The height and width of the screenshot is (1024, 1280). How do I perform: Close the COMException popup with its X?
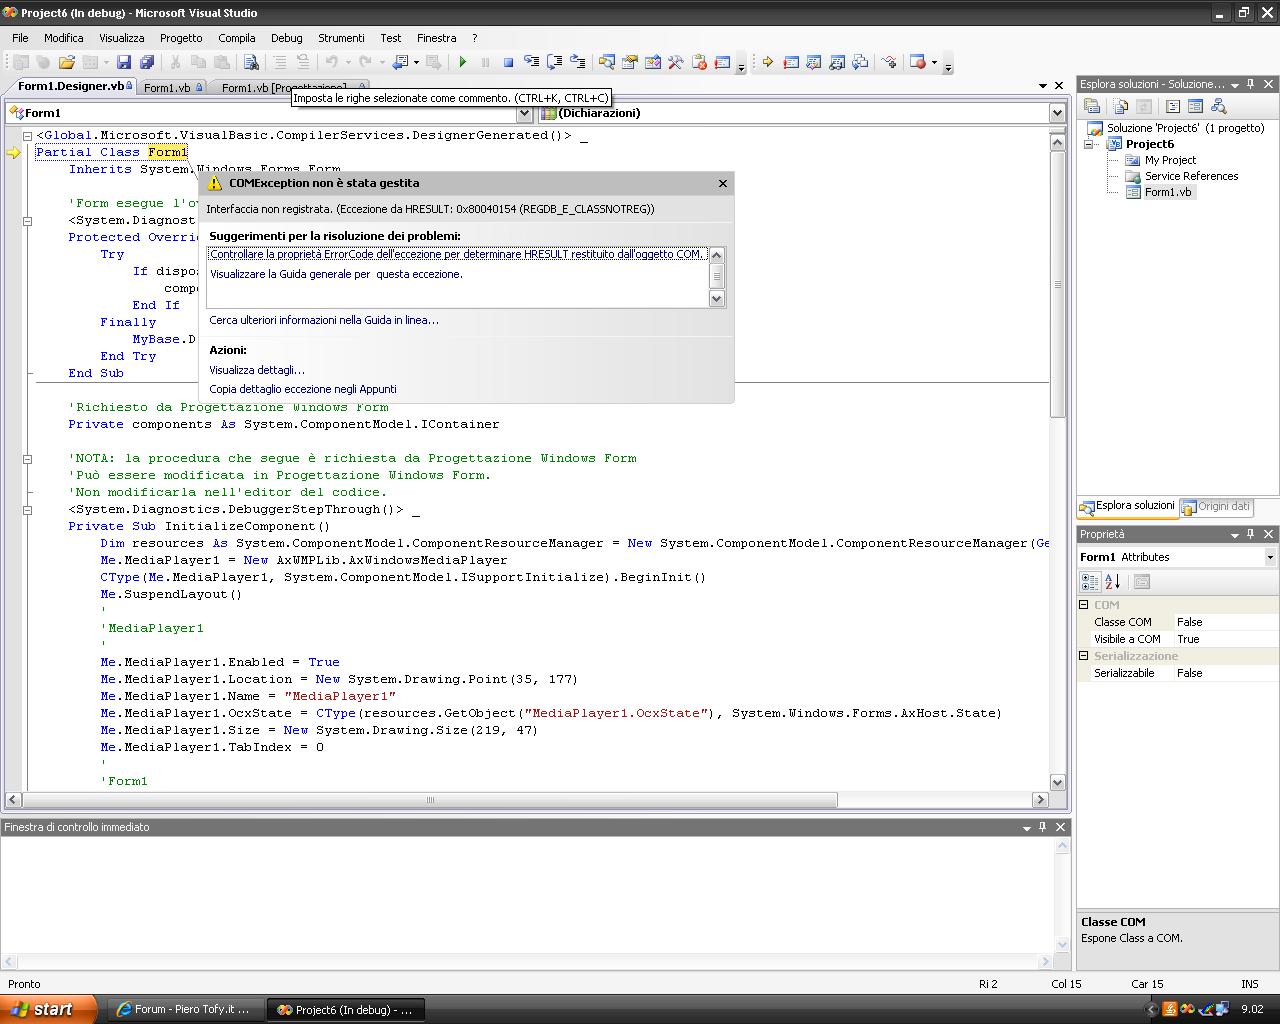tap(723, 183)
